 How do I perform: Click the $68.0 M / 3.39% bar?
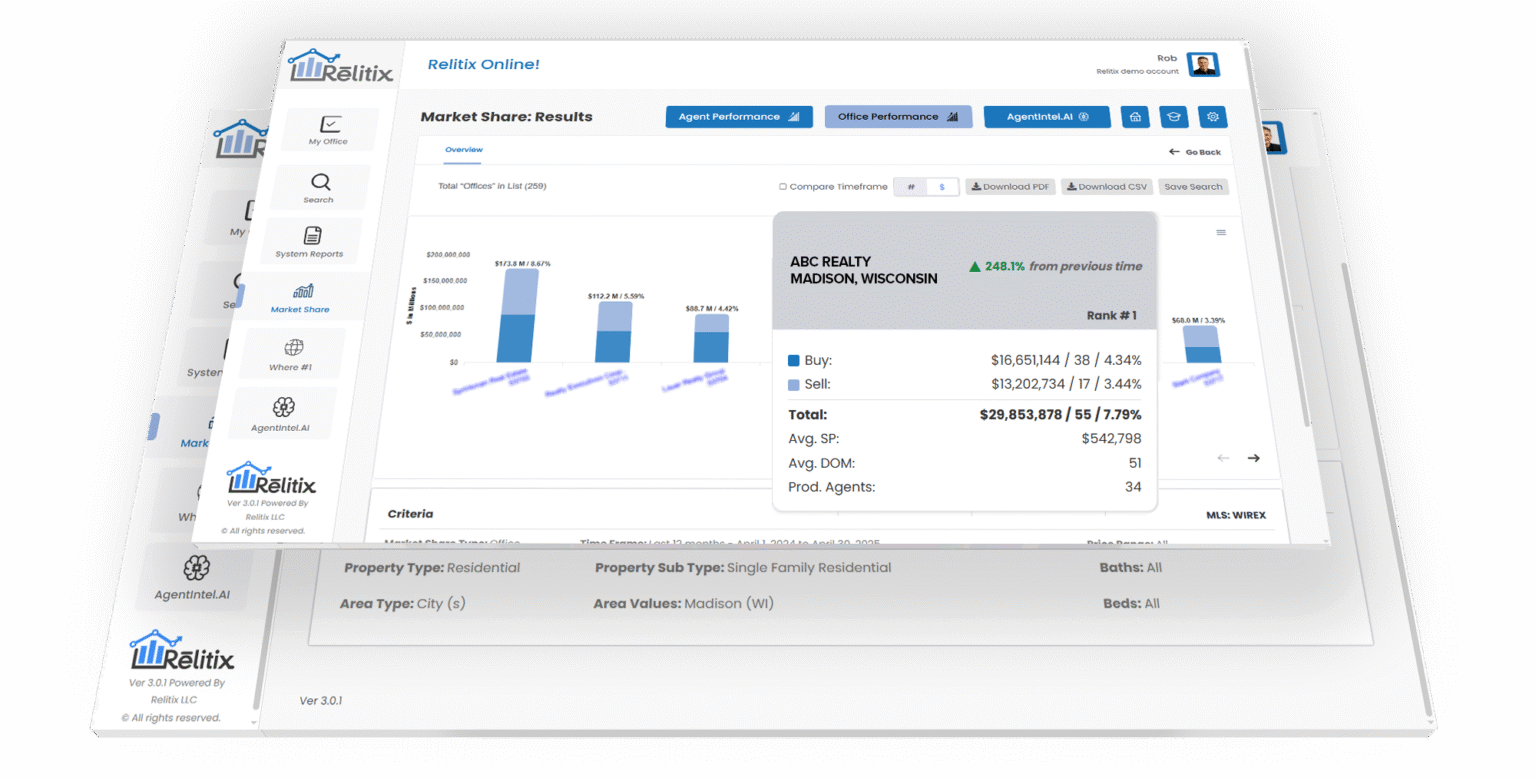[1201, 343]
